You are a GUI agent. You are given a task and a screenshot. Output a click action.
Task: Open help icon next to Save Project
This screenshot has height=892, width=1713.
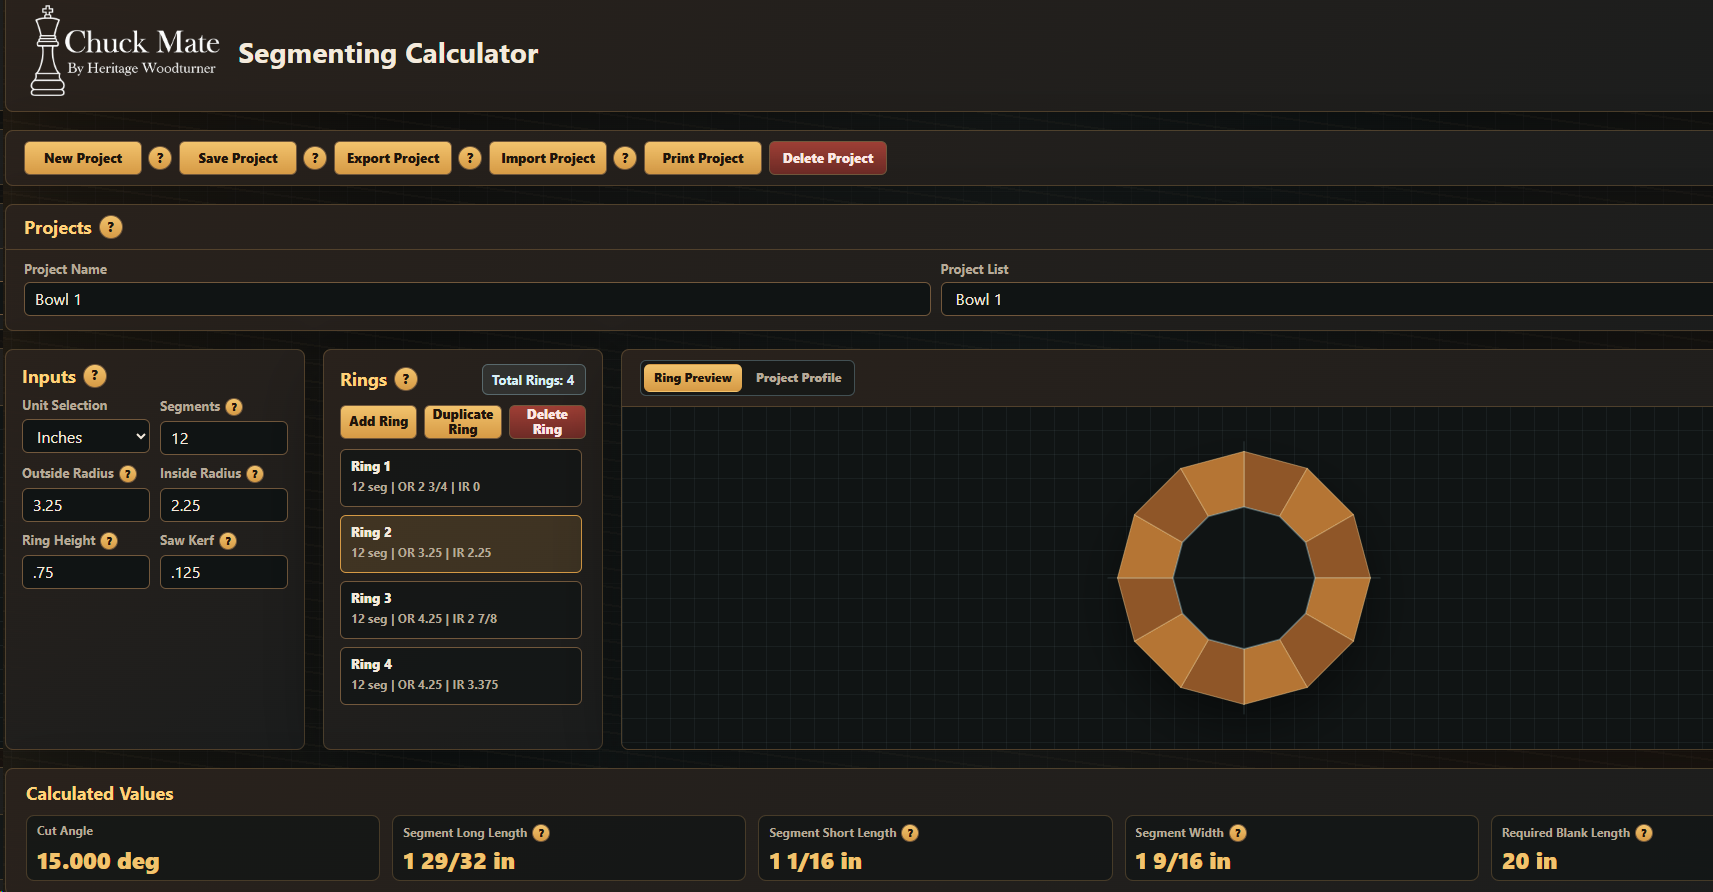point(315,158)
